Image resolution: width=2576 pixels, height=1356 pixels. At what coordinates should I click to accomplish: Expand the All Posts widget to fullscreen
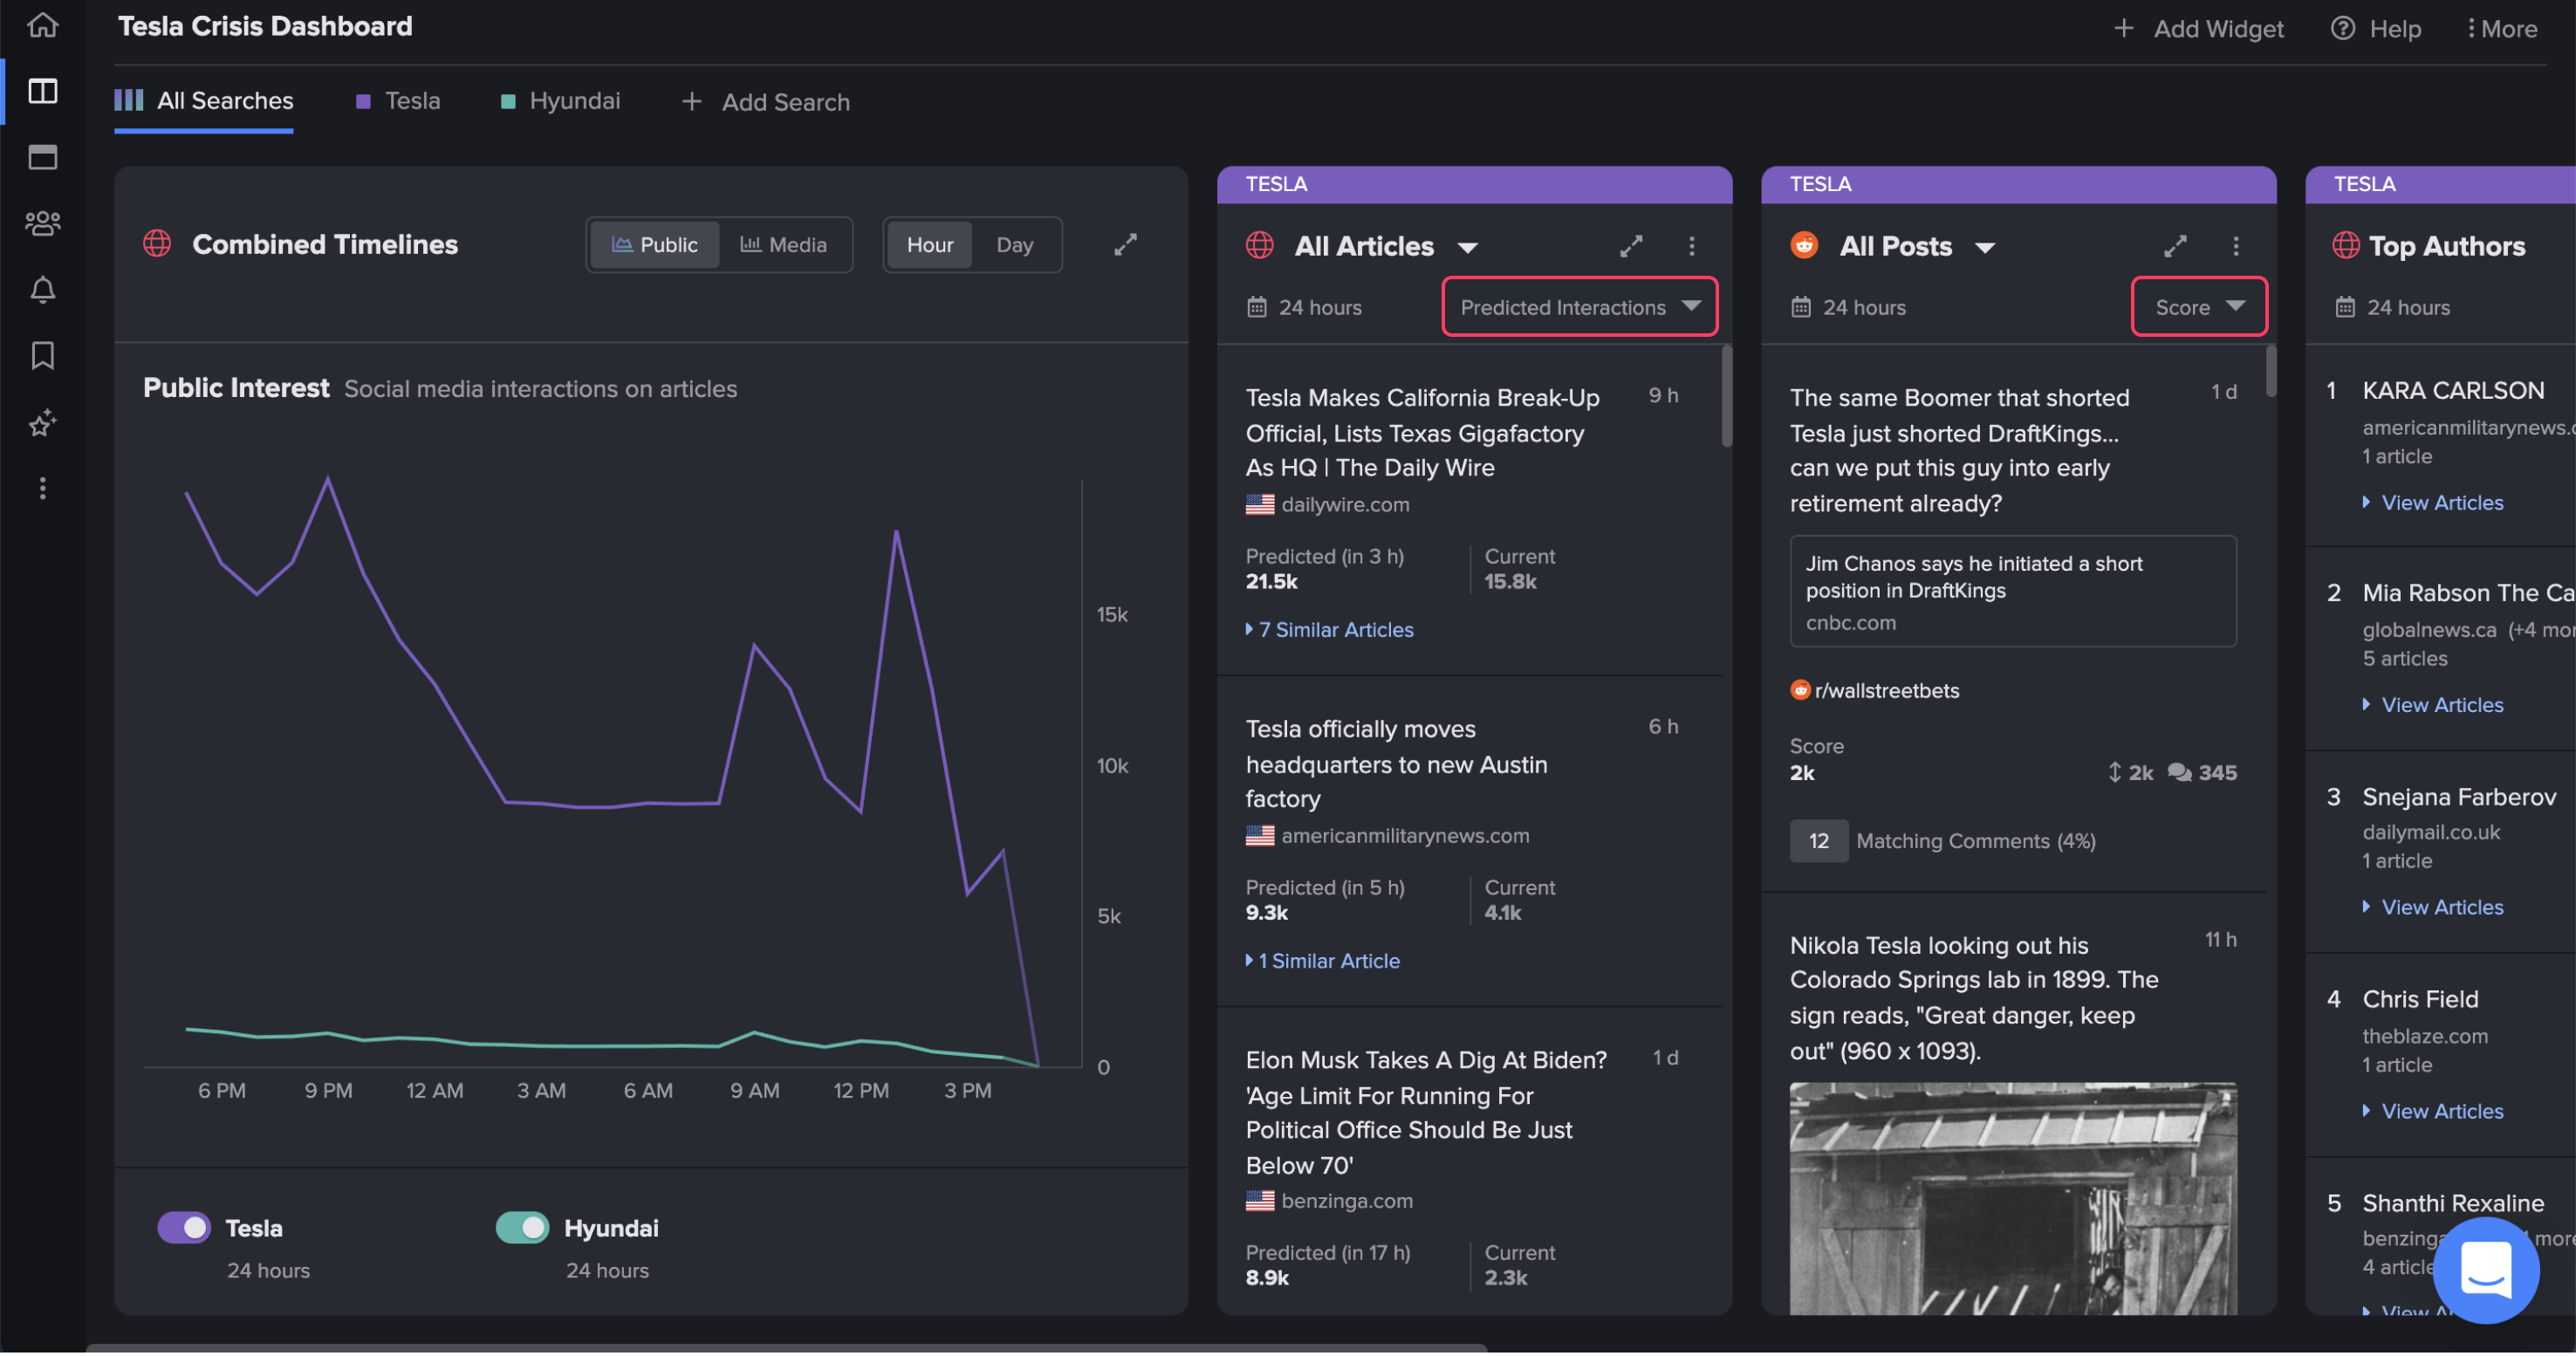[x=2175, y=246]
